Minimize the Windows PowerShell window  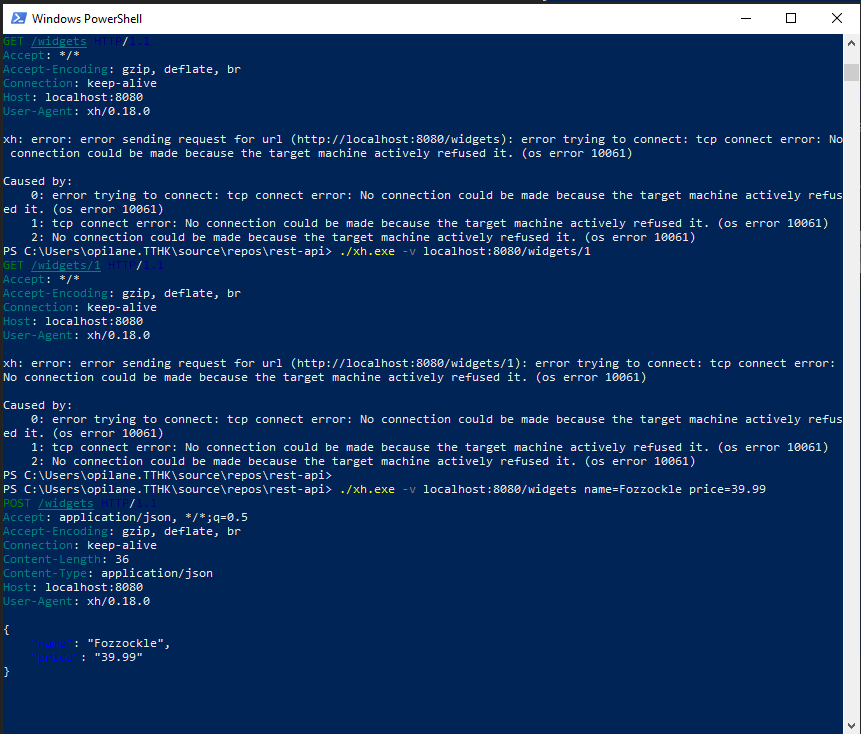point(746,18)
